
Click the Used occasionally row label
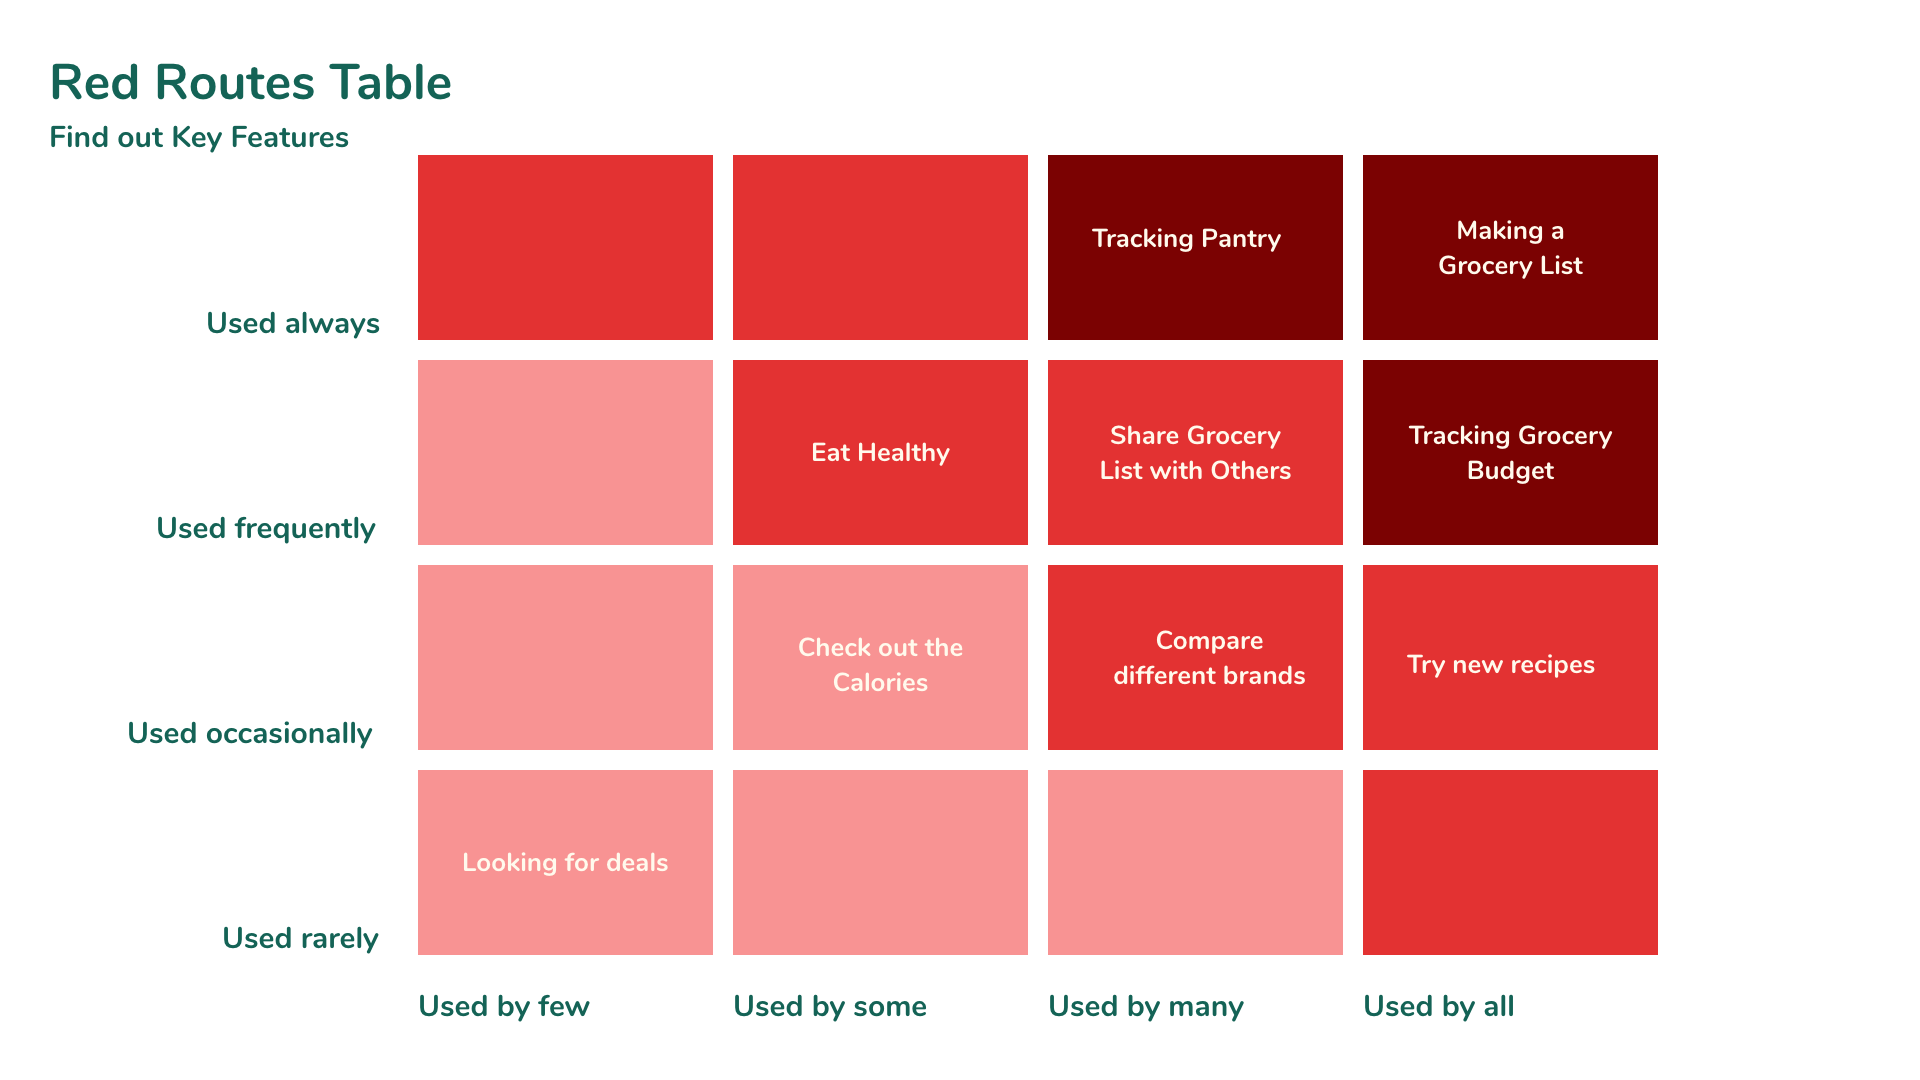[x=250, y=733]
